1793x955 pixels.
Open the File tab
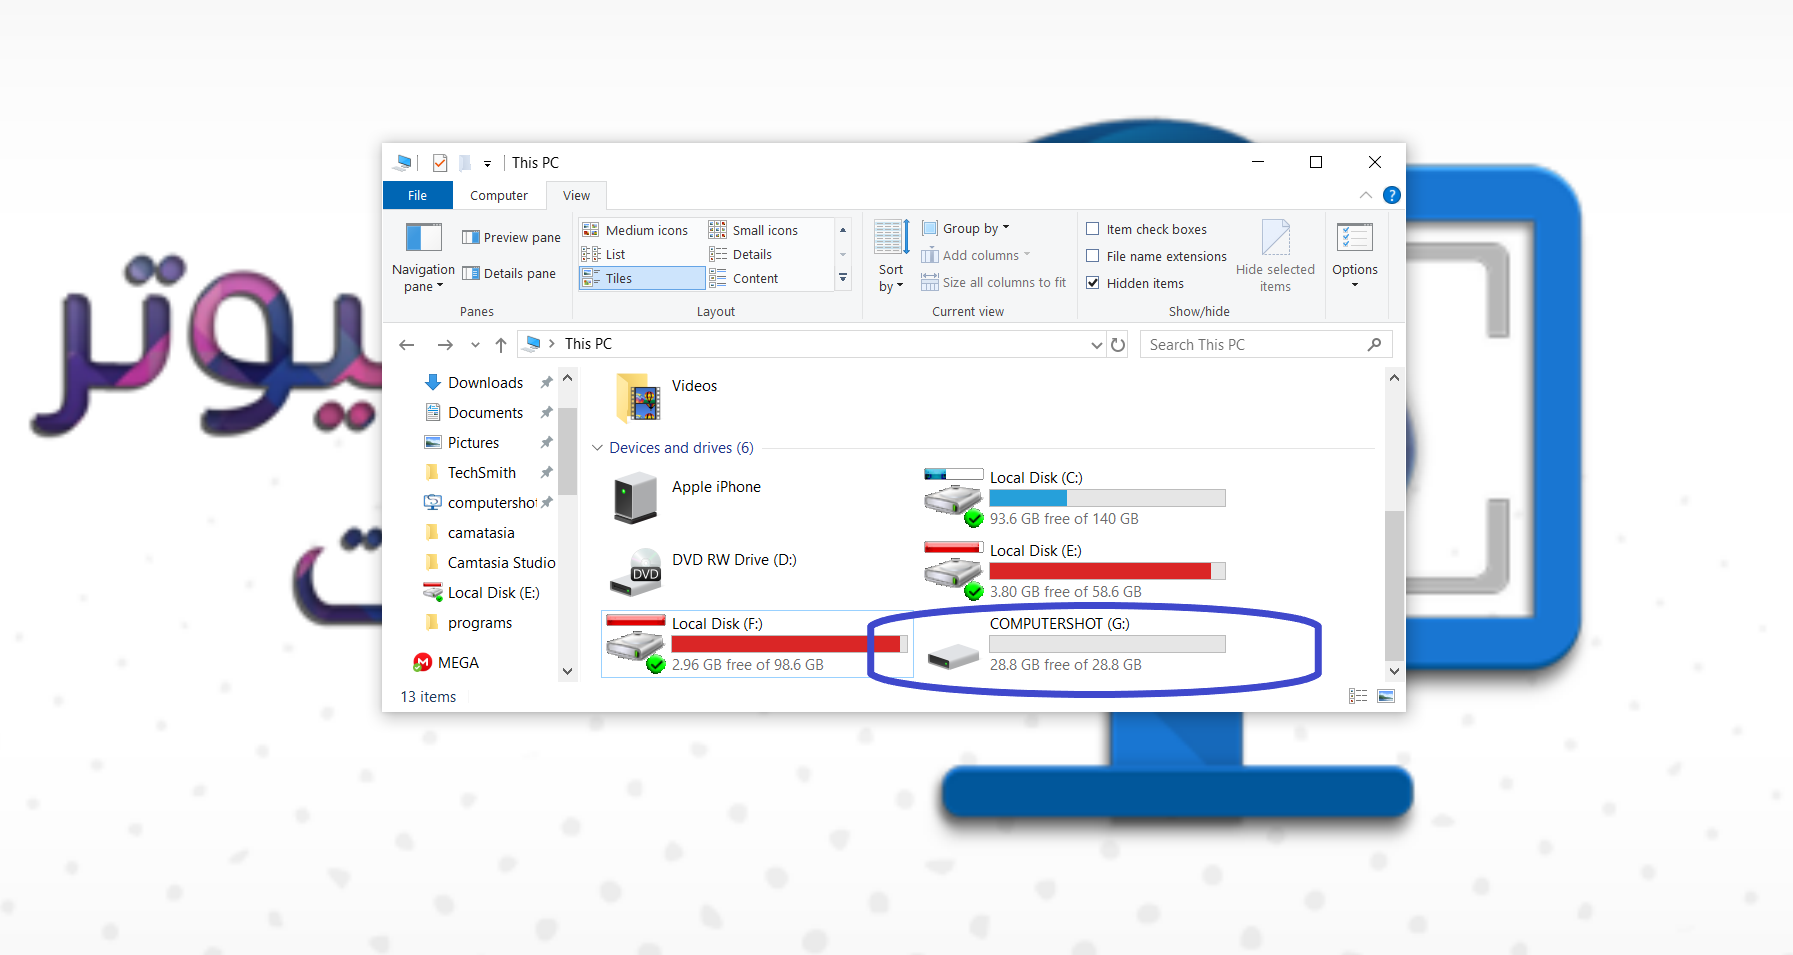pos(417,195)
